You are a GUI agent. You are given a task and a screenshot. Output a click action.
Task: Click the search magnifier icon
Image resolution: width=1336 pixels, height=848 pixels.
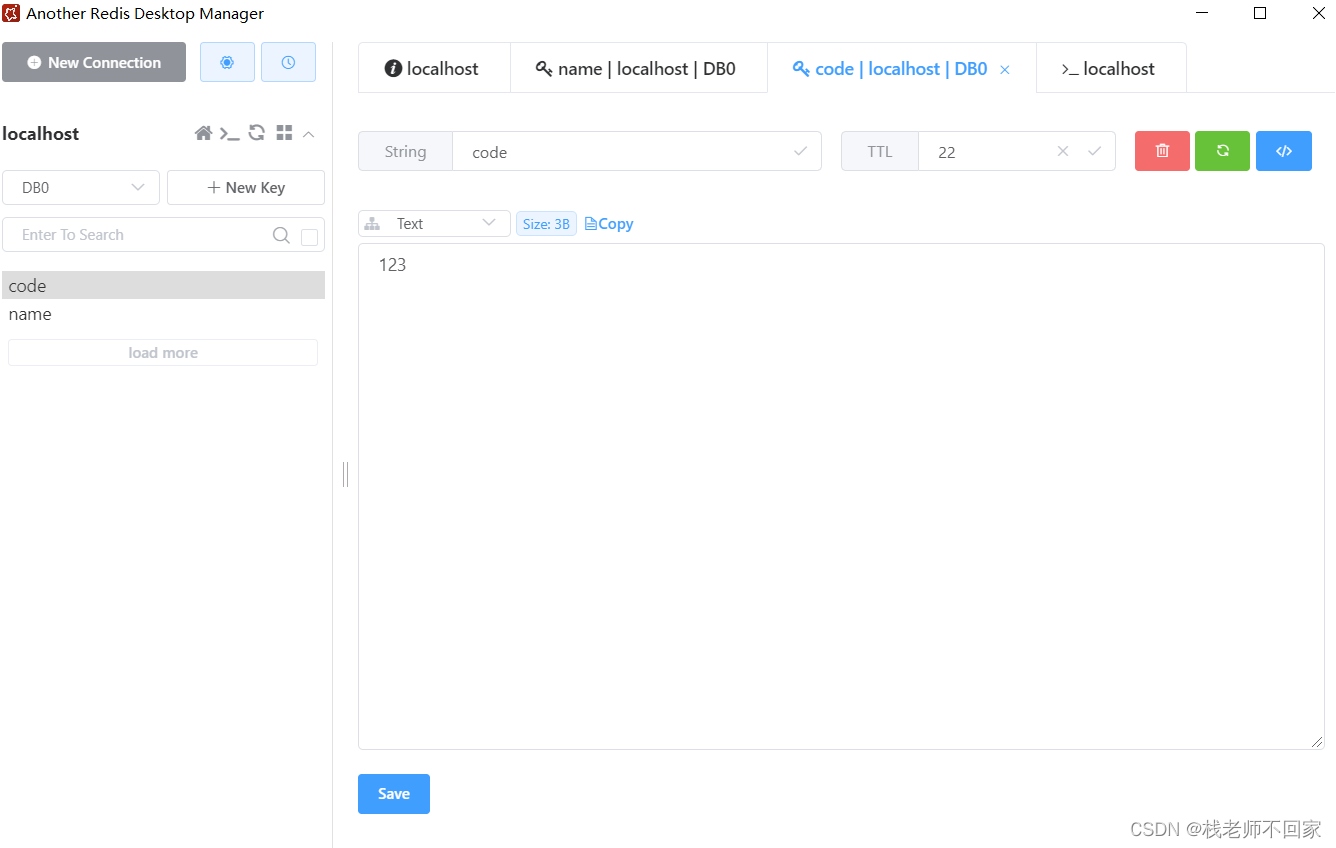click(x=281, y=235)
